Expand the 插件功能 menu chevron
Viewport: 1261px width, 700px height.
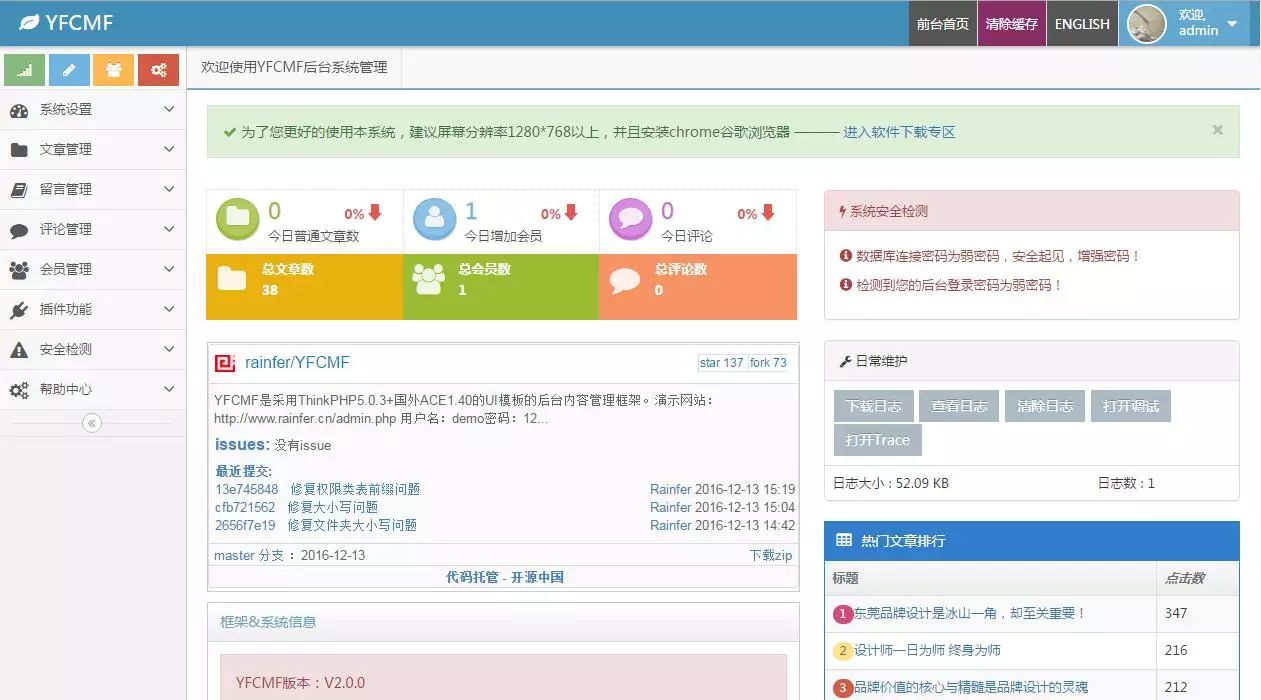pyautogui.click(x=169, y=309)
